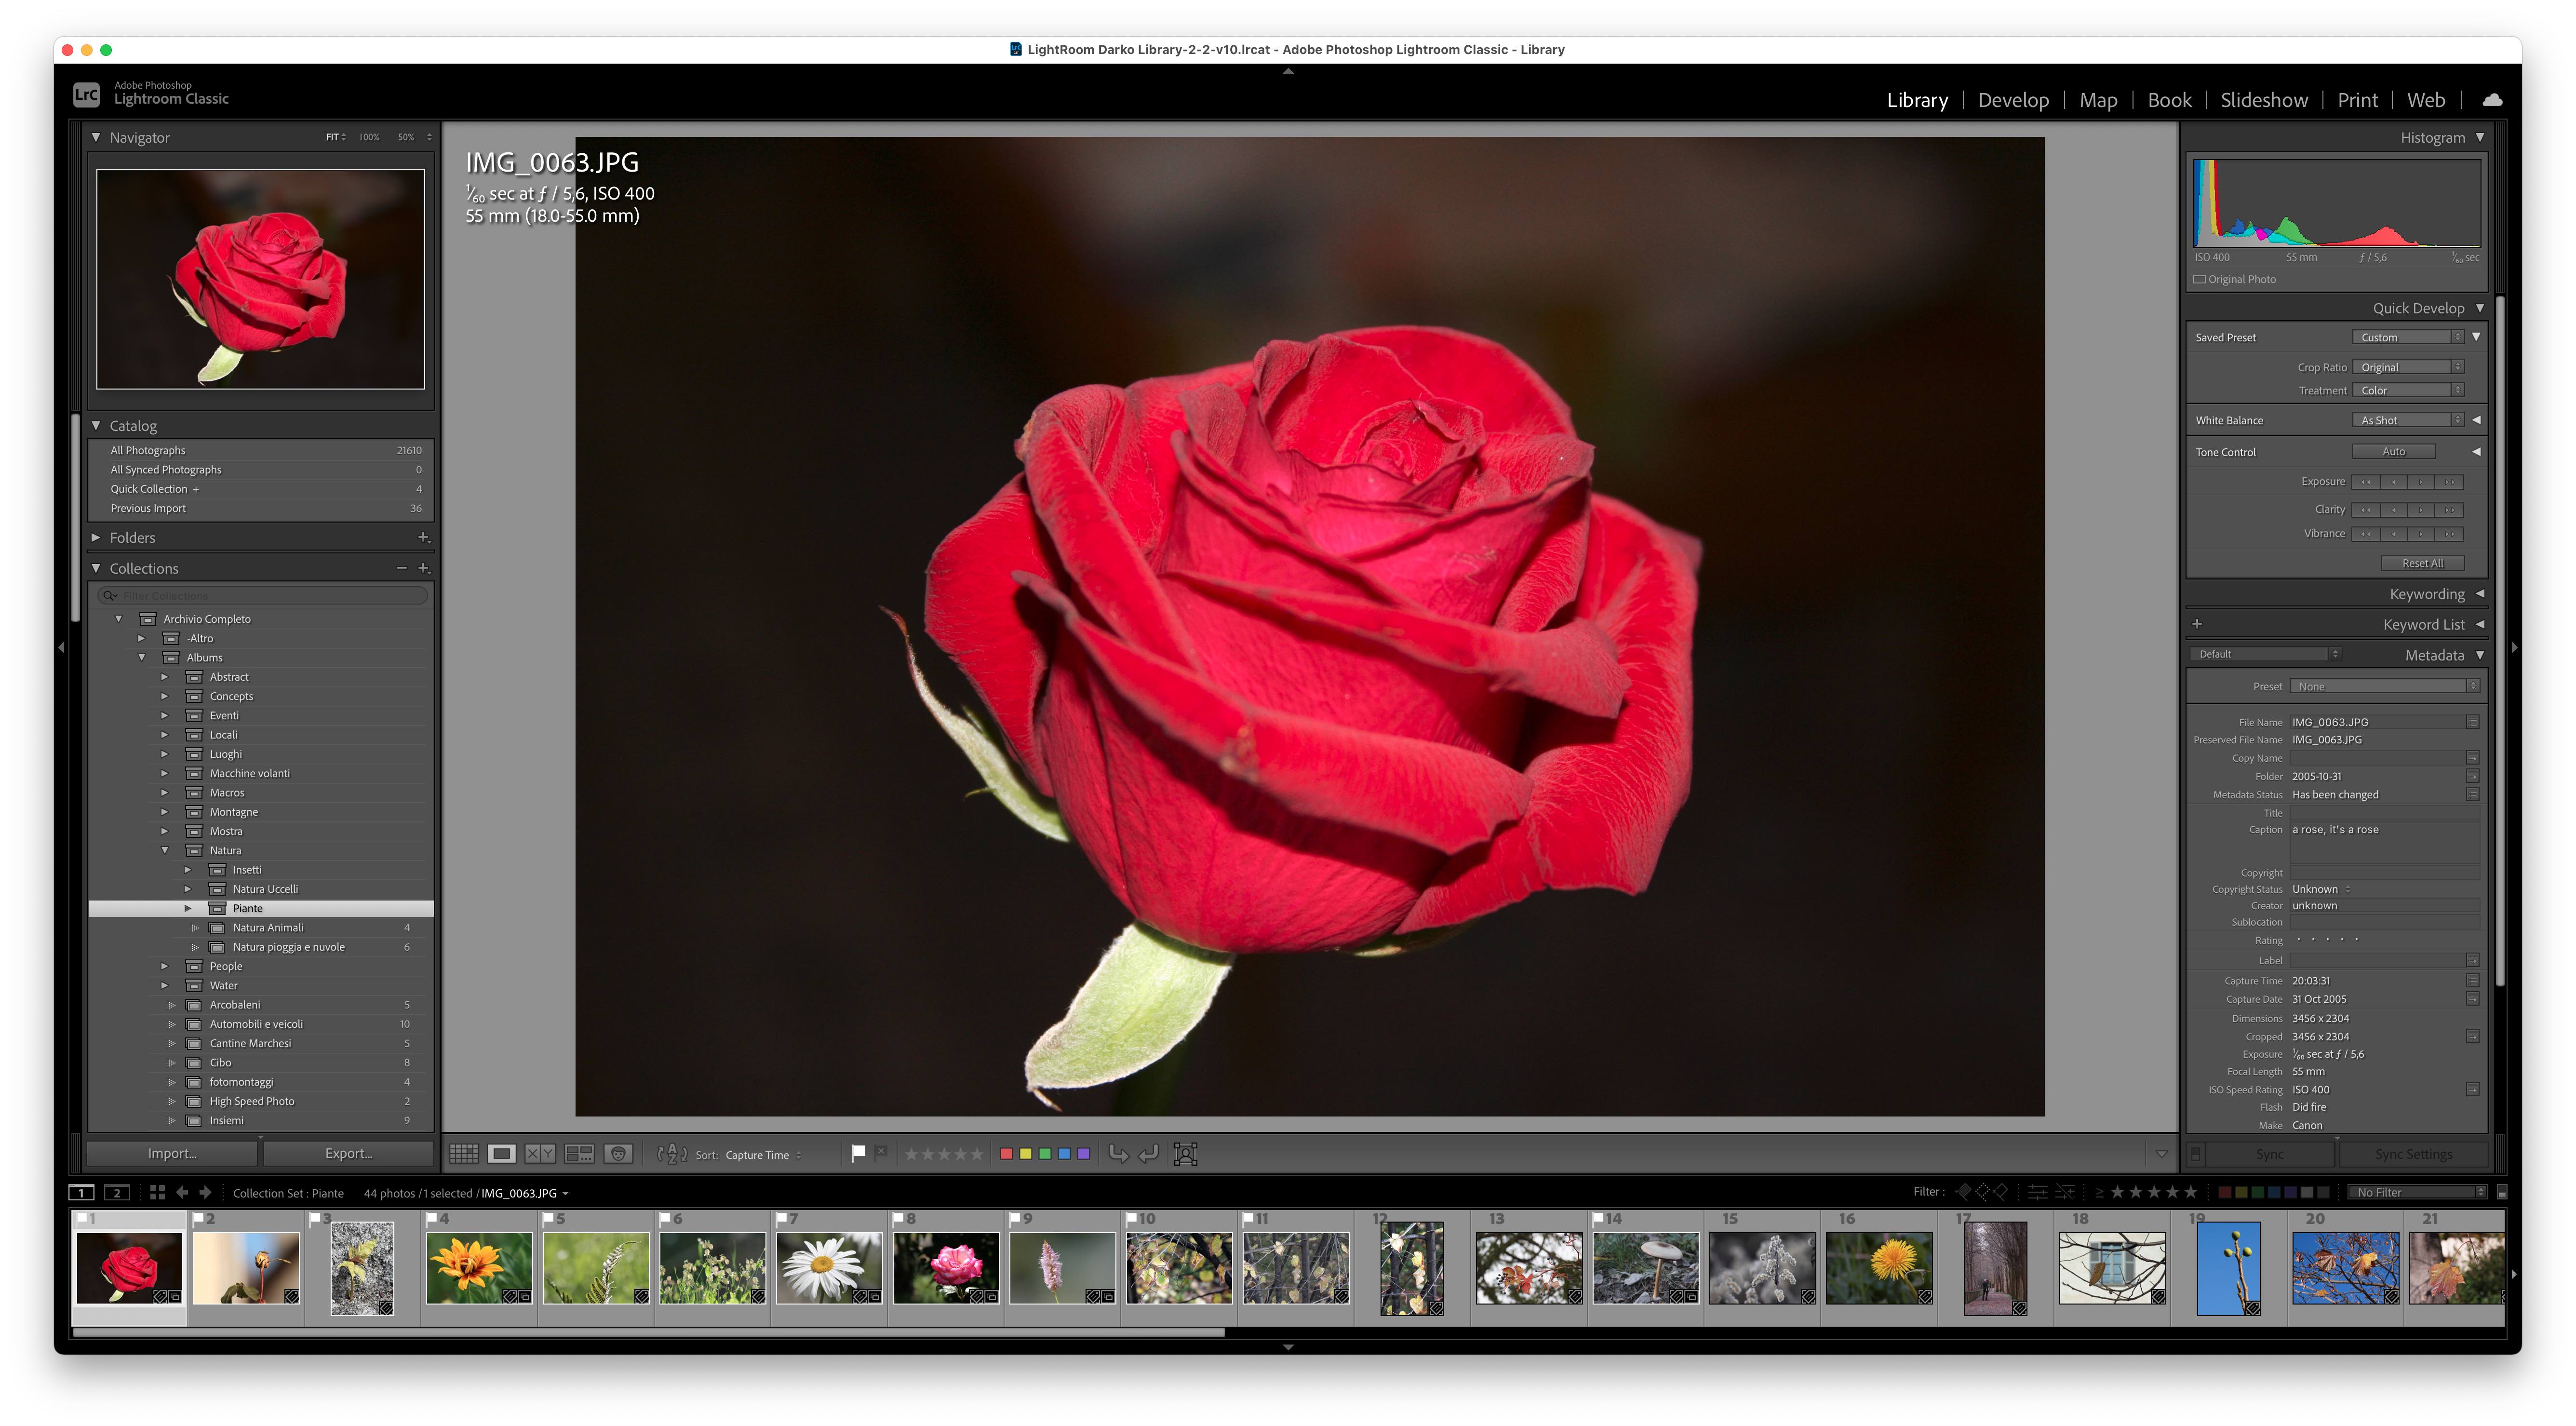The height and width of the screenshot is (1426, 2576).
Task: Open cloud sync status icon
Action: pos(2492,100)
